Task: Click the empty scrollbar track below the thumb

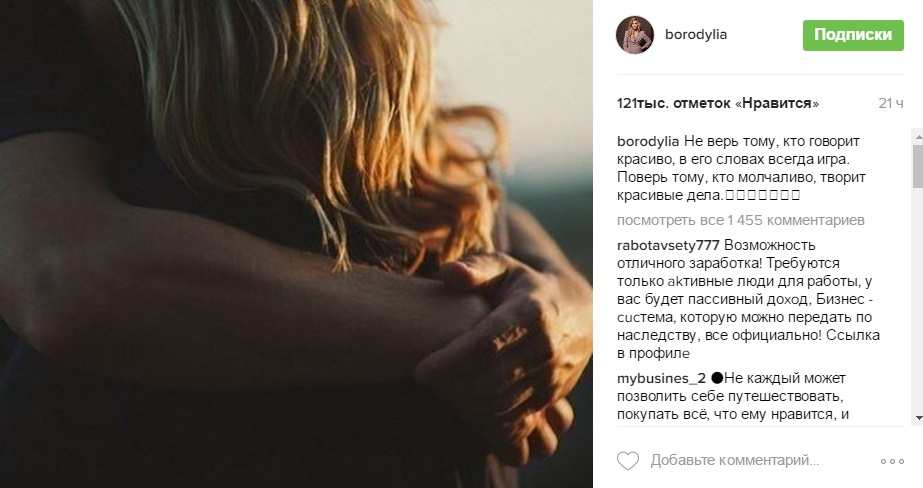Action: click(x=918, y=299)
